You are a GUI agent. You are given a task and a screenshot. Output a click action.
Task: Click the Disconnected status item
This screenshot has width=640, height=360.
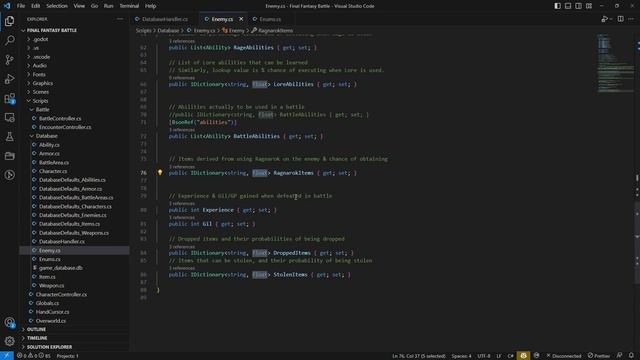click(x=564, y=356)
